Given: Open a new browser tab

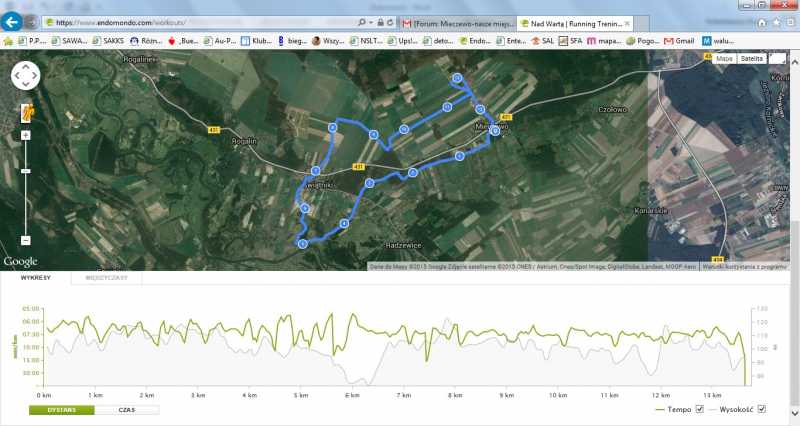Looking at the screenshot, I should coord(641,23).
